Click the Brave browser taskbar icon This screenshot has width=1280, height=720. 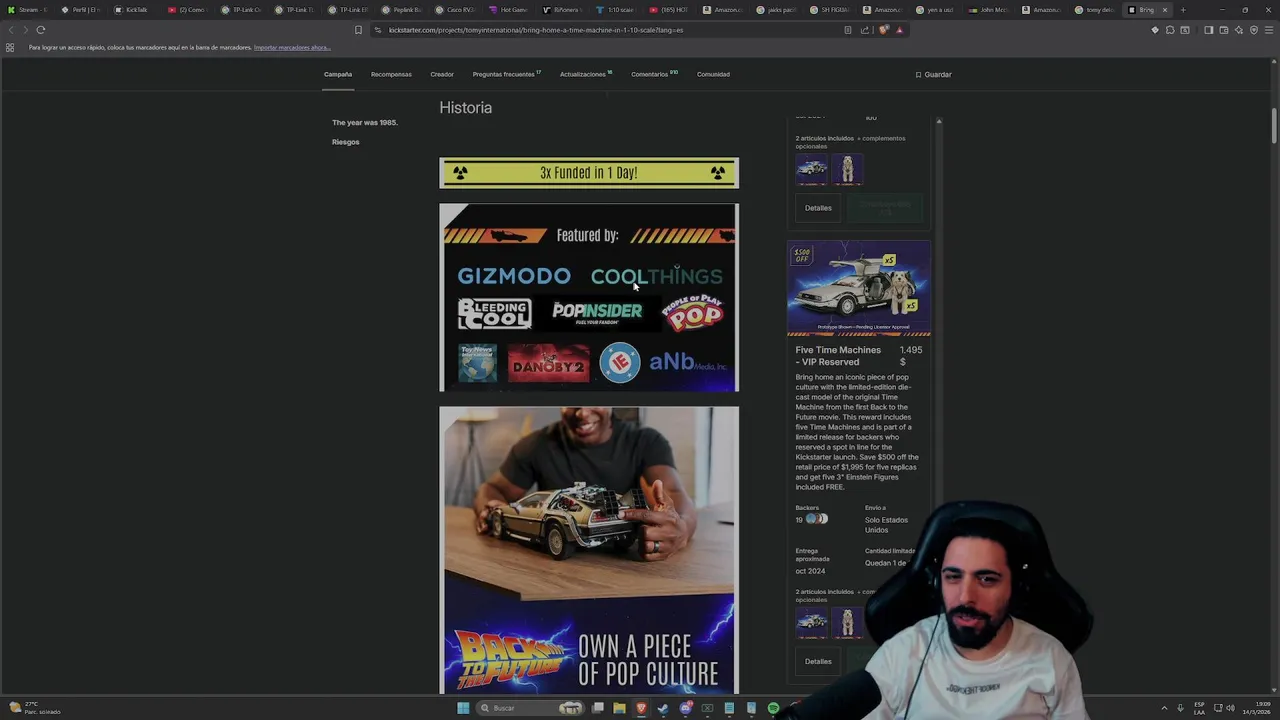coord(641,708)
